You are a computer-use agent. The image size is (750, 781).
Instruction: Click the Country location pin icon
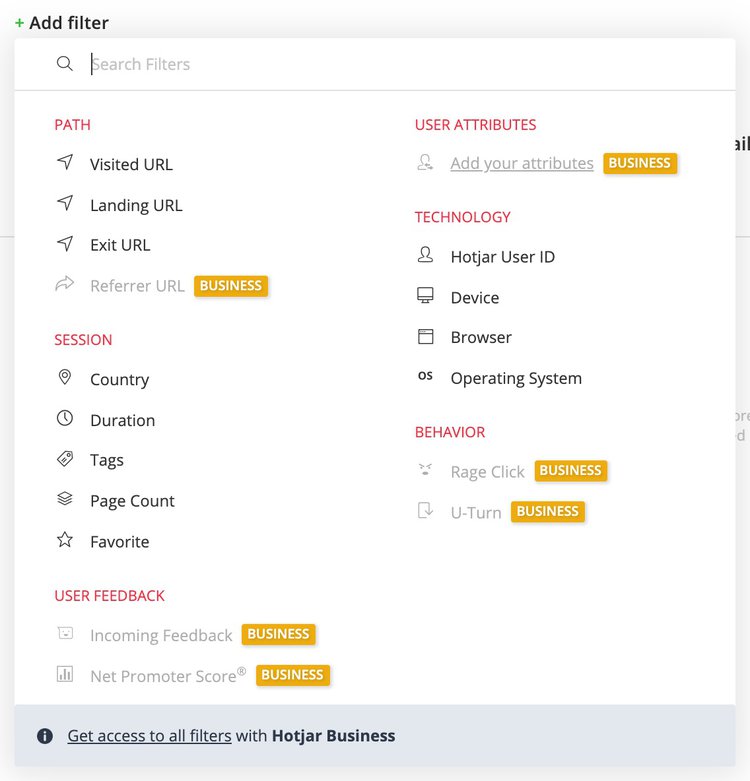65,377
